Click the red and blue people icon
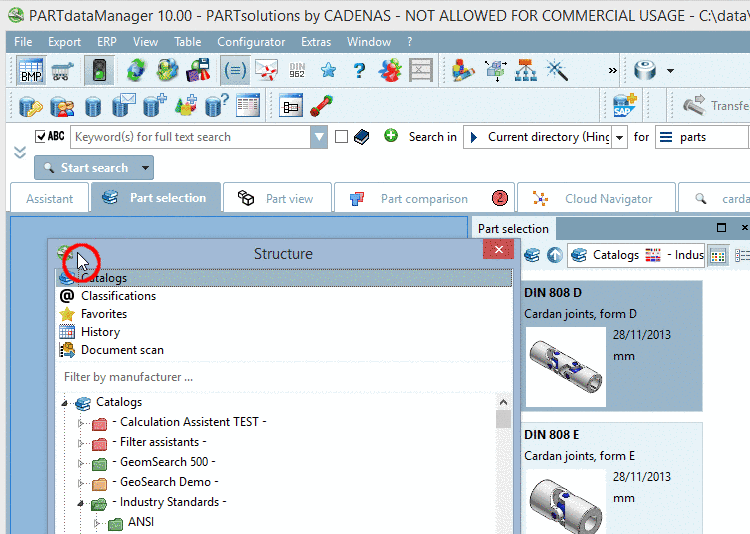The height and width of the screenshot is (534, 750). pos(390,71)
